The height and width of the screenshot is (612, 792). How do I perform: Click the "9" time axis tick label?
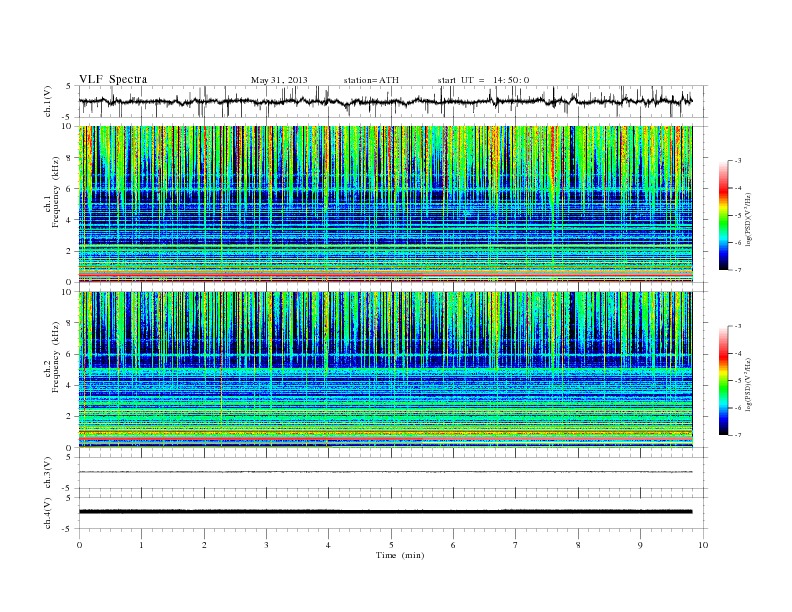click(640, 545)
